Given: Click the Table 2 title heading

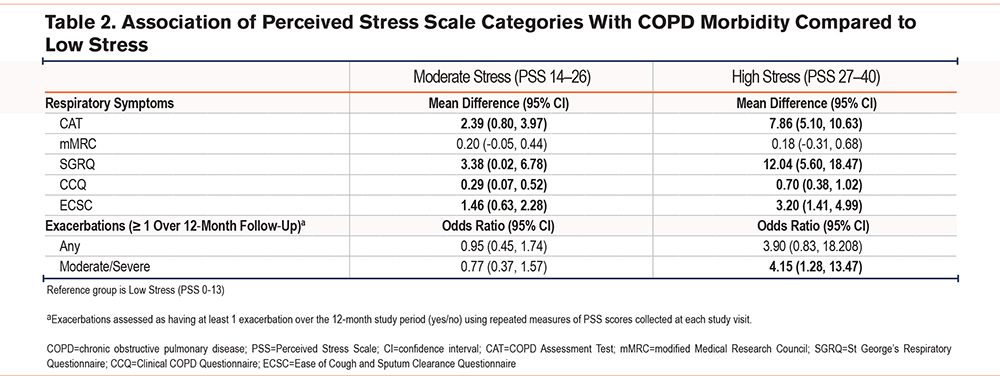Looking at the screenshot, I should point(480,34).
